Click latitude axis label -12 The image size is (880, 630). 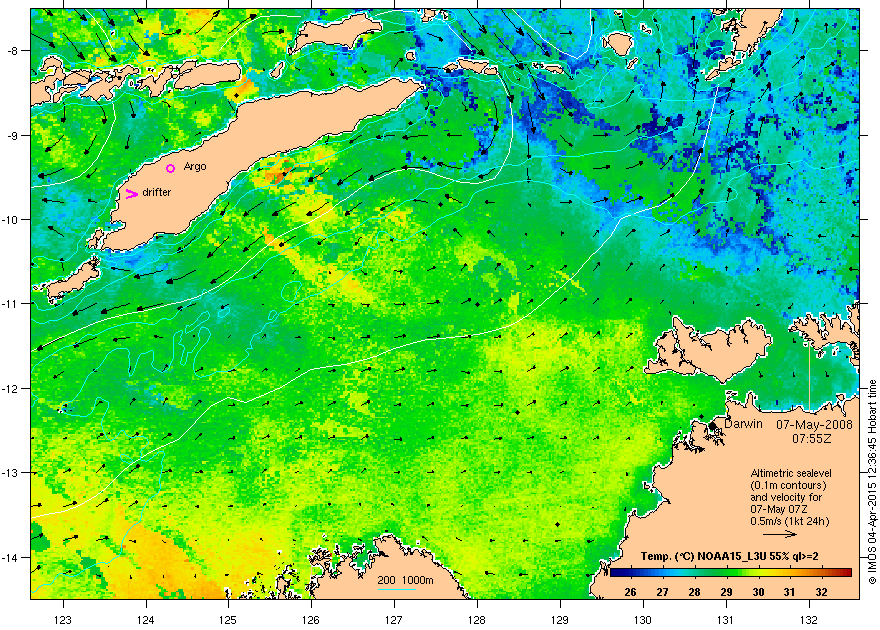[11, 388]
